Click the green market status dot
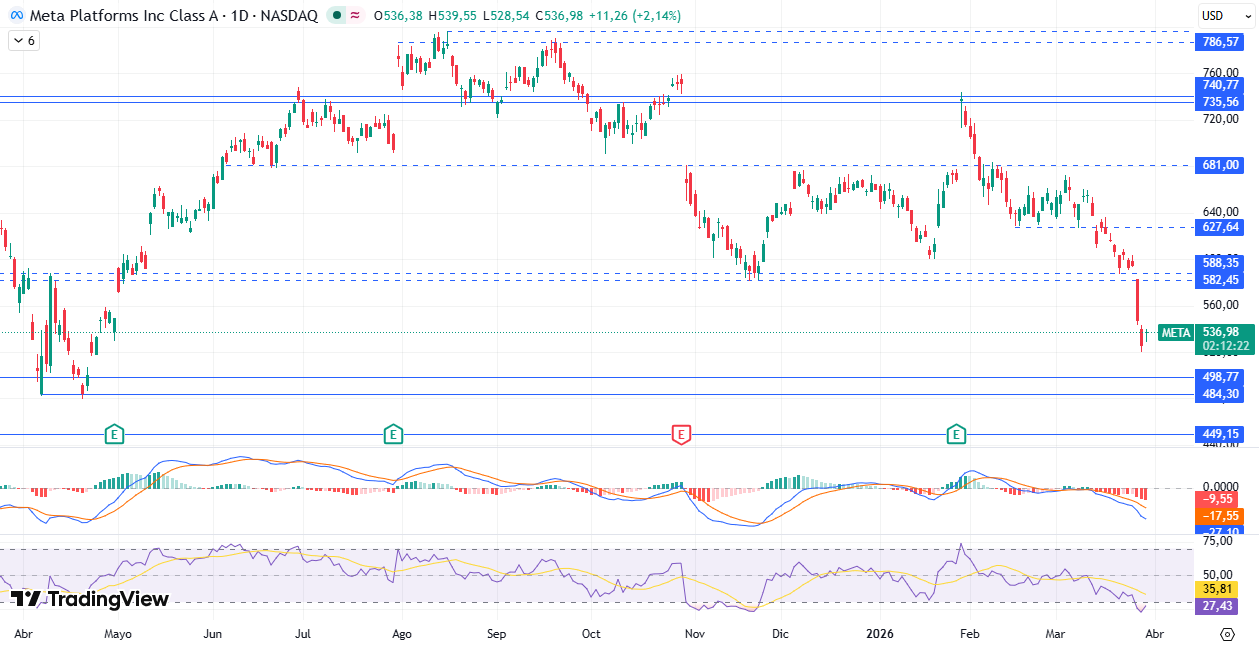This screenshot has width=1259, height=647. click(x=339, y=16)
